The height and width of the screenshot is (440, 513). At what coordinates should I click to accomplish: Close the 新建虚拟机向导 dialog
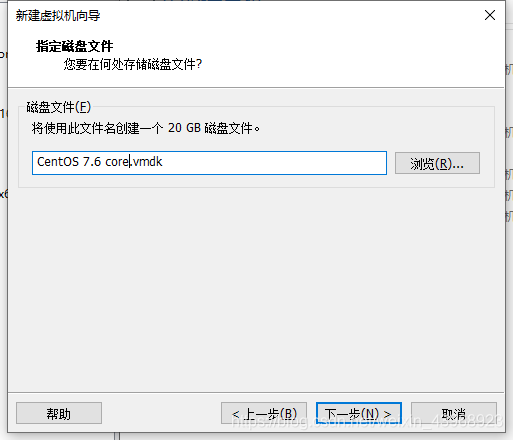[490, 15]
